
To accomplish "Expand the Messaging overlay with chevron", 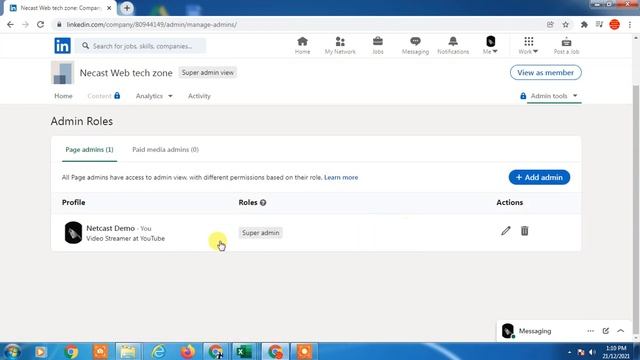I will click(x=621, y=331).
